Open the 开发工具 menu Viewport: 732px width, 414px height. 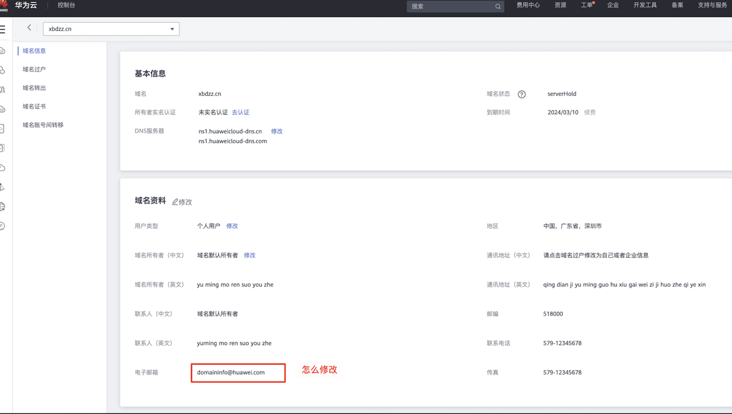click(645, 5)
